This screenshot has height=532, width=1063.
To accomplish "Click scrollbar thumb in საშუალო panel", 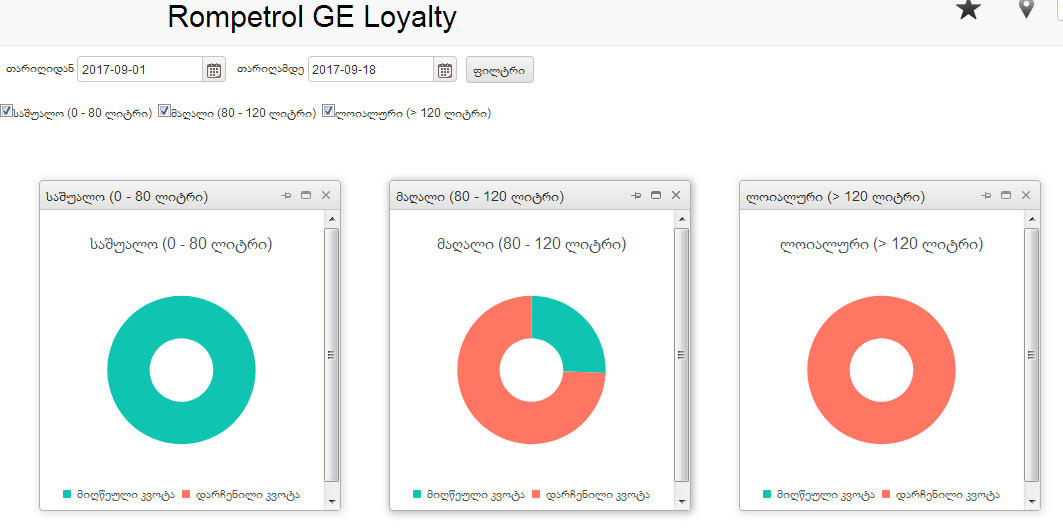I will point(332,354).
